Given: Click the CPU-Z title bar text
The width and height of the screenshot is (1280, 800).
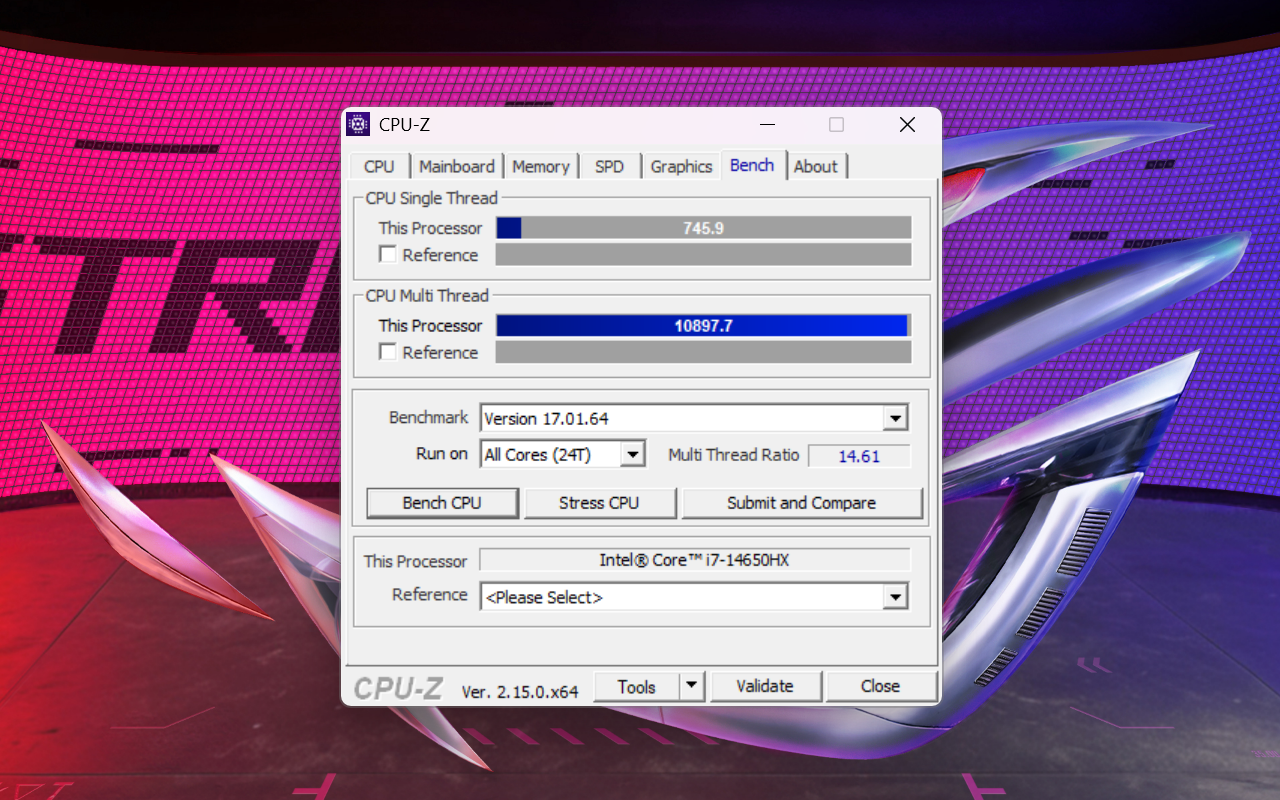Looking at the screenshot, I should coord(404,125).
